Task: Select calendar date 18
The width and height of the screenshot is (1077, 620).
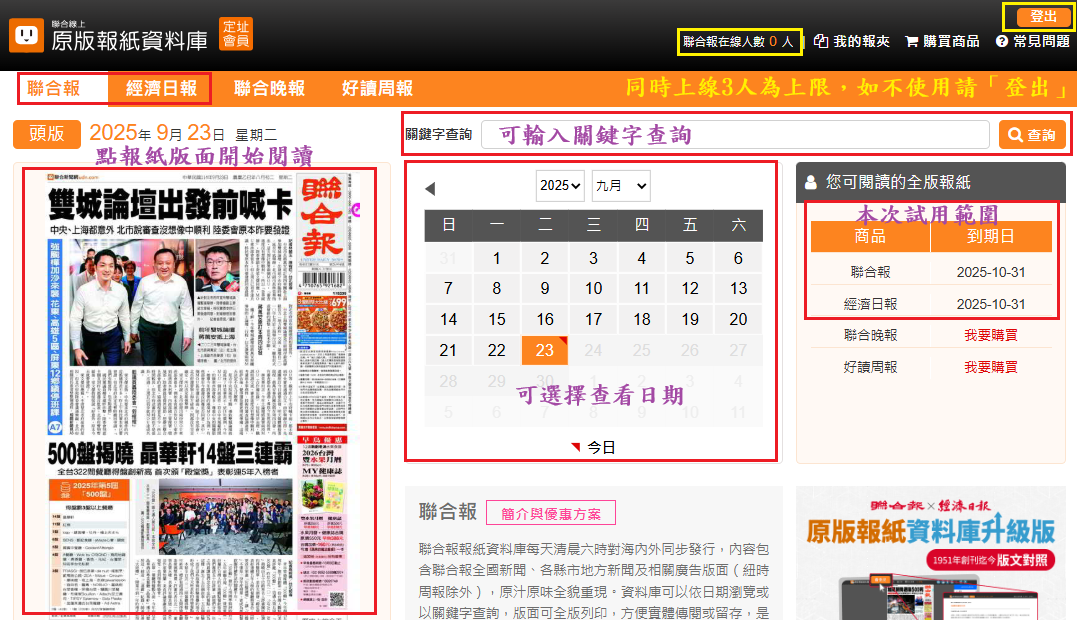Action: pos(642,319)
